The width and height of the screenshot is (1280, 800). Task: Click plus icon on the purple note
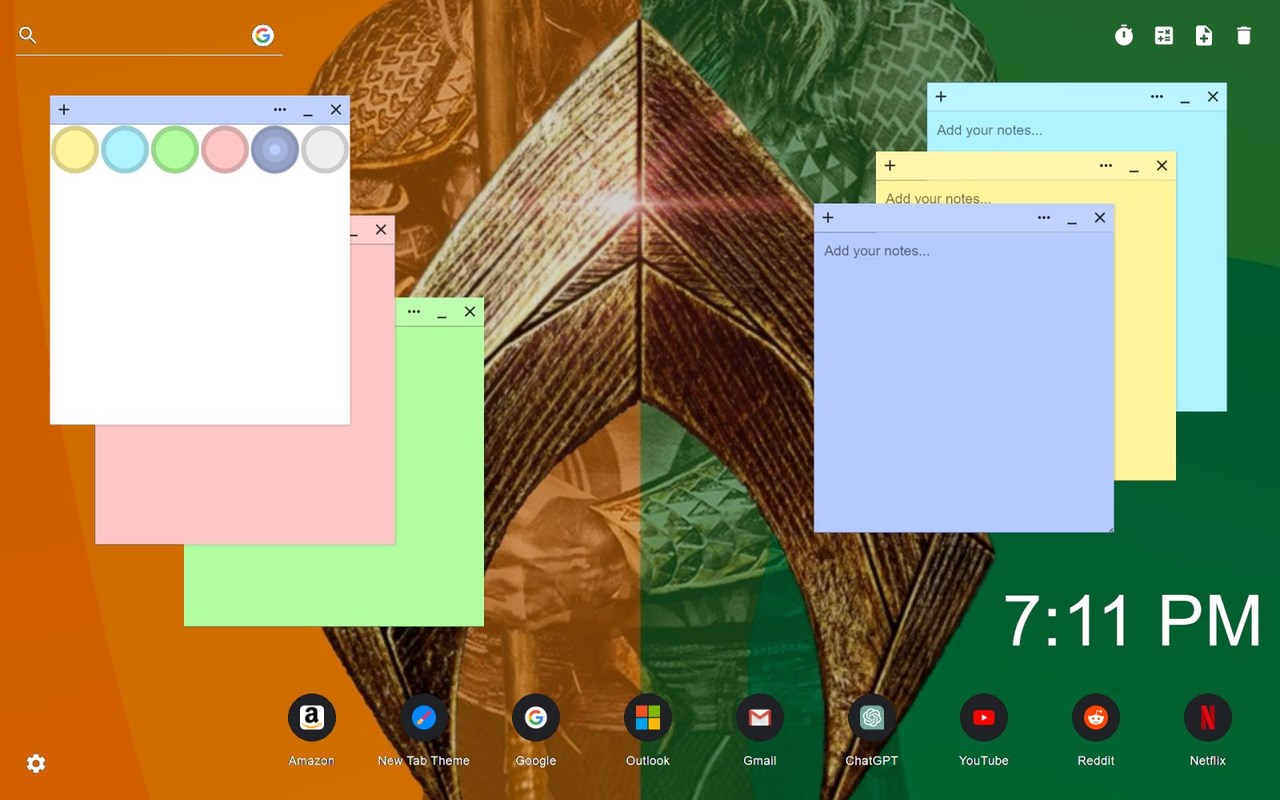[x=828, y=218]
